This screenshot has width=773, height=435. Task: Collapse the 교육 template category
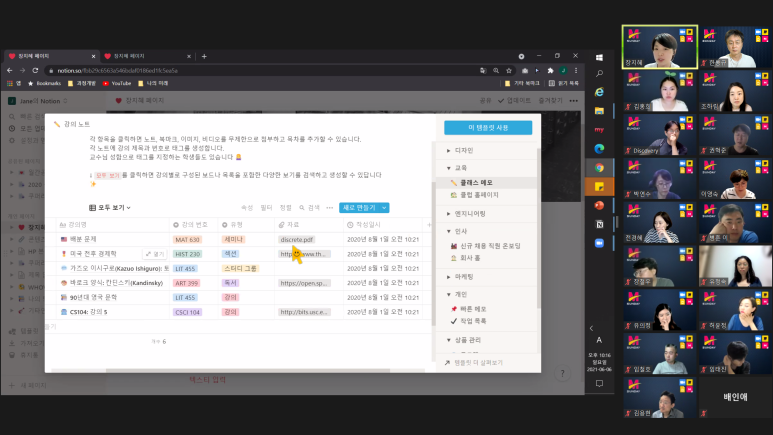449,168
